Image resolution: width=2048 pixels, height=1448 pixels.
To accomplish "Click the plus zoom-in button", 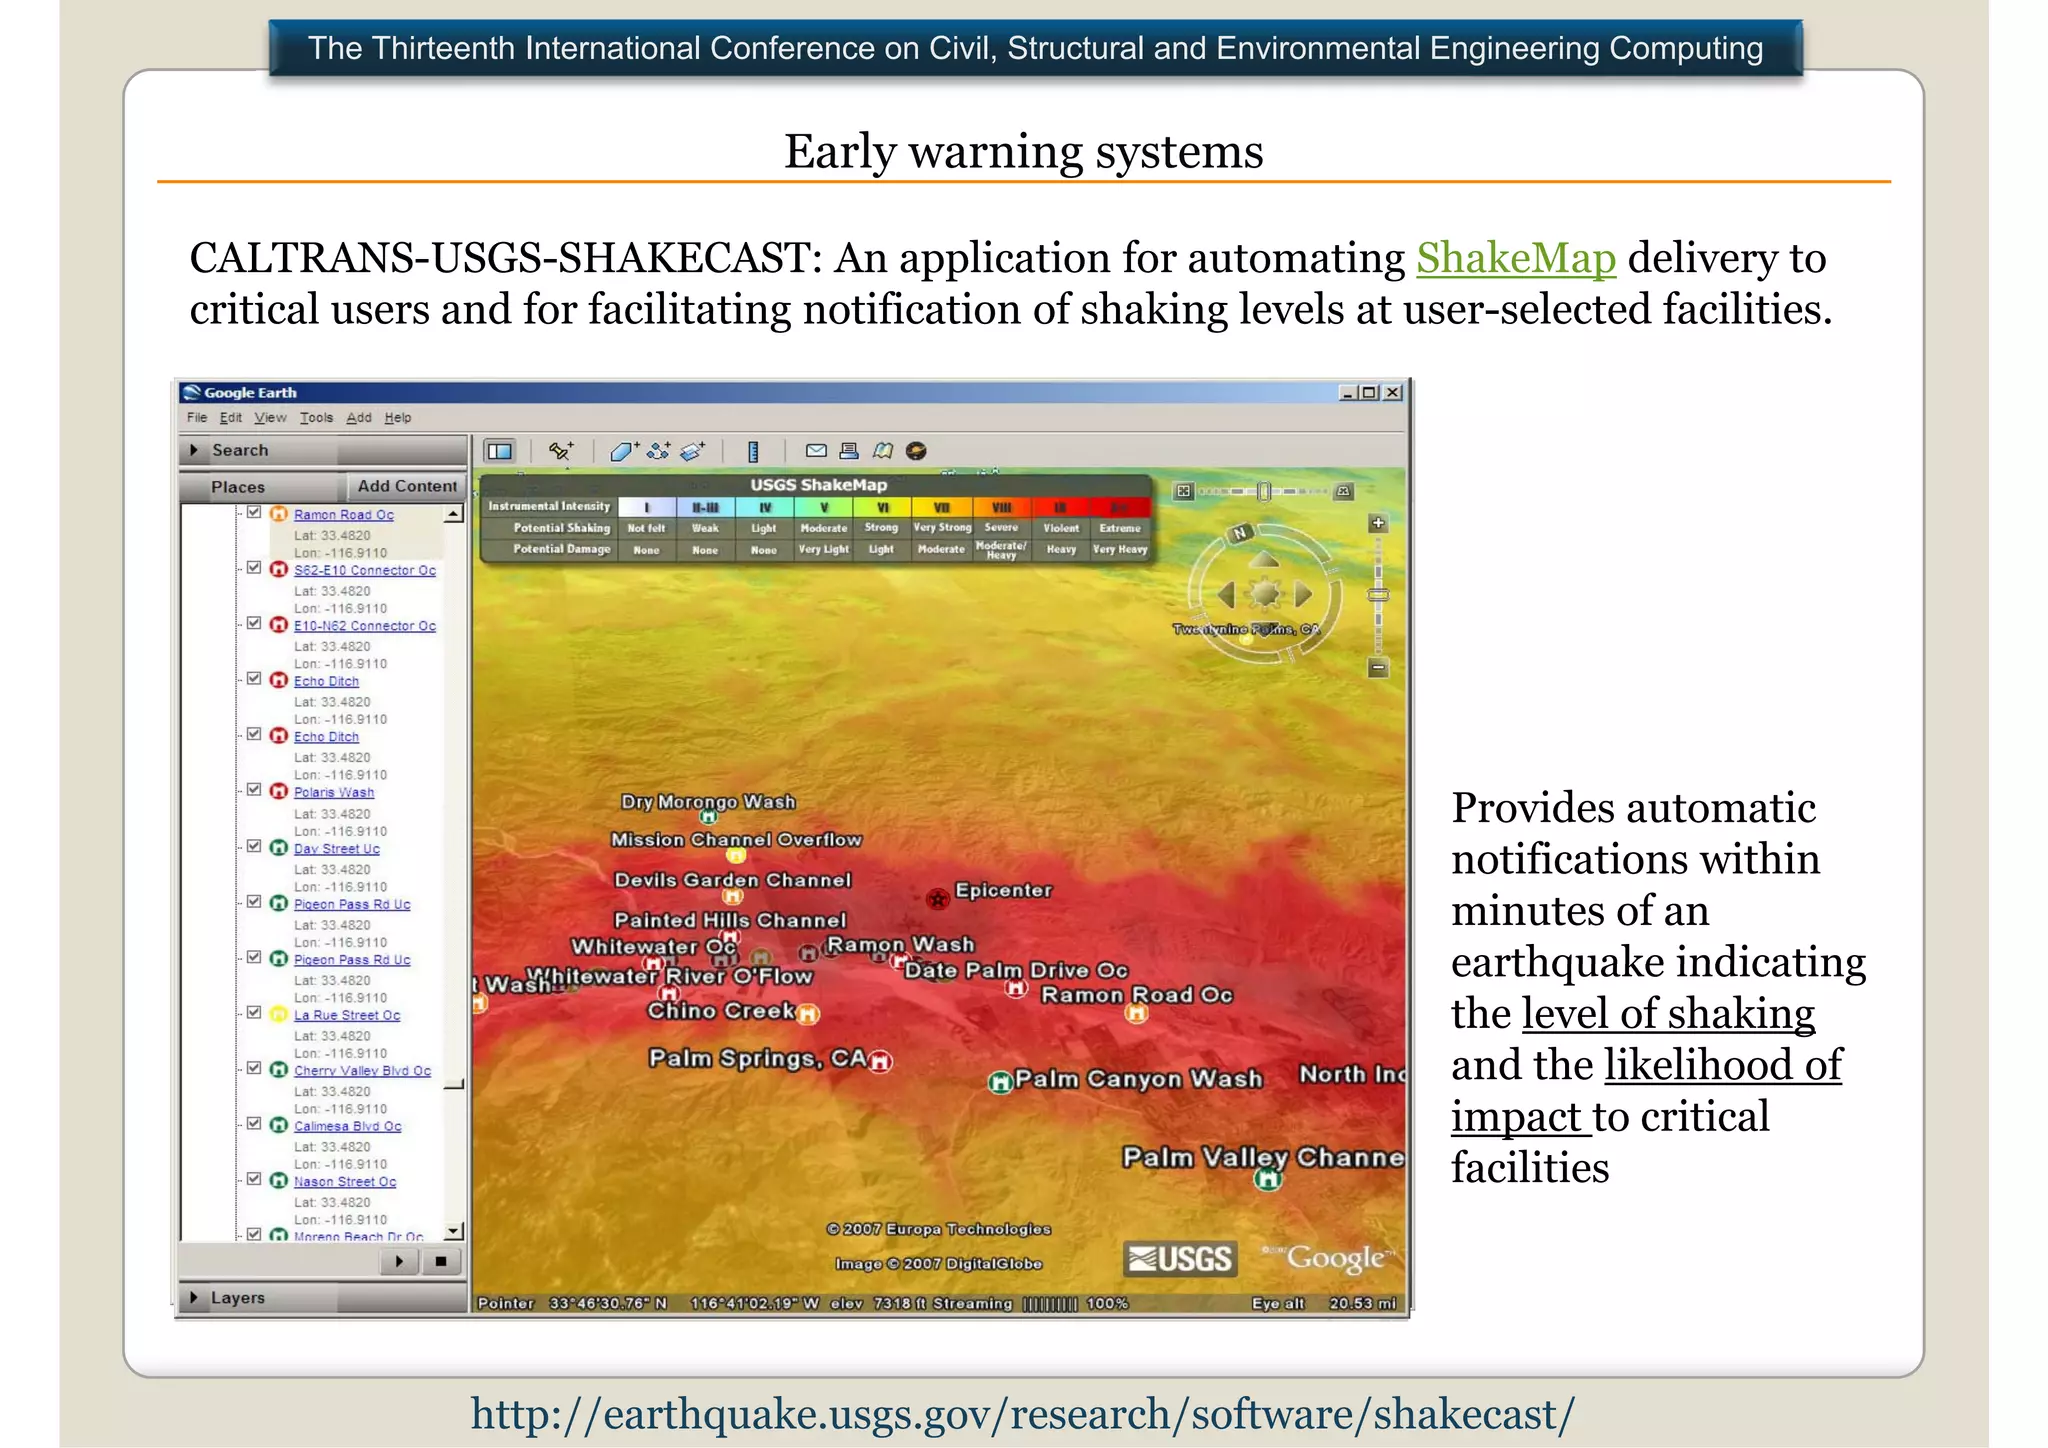I will (x=1378, y=523).
